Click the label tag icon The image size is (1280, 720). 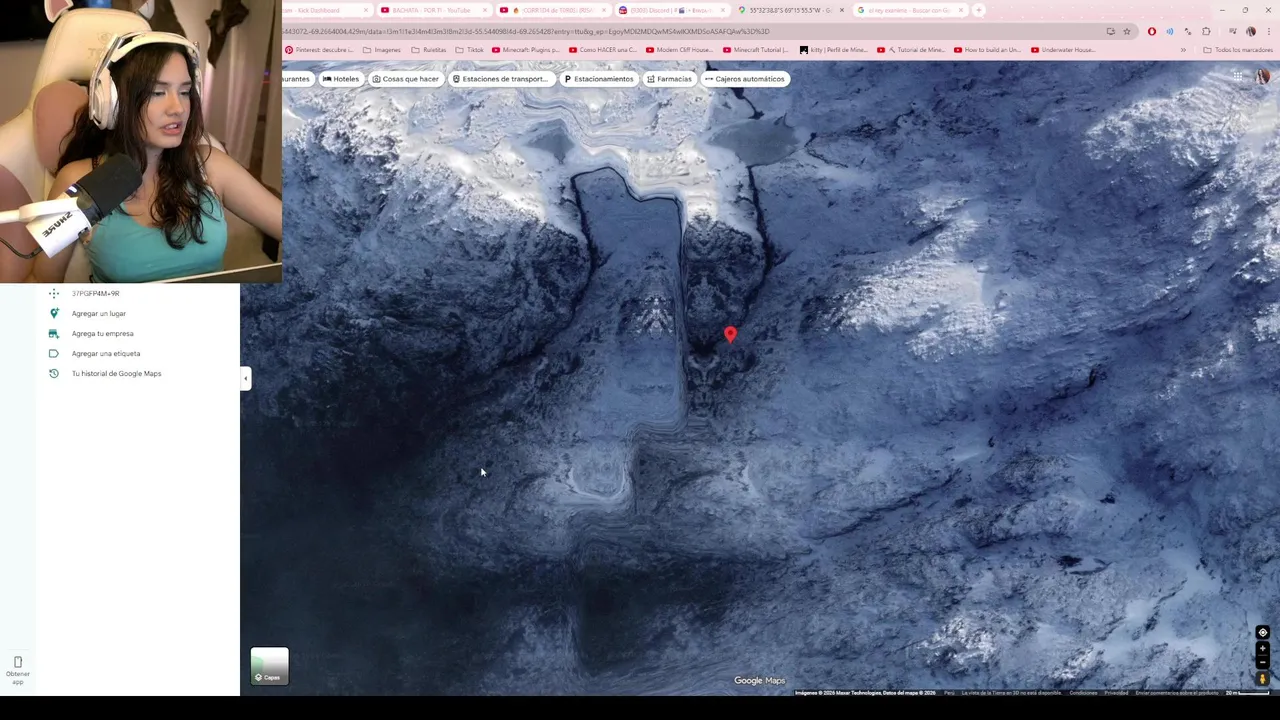(54, 354)
